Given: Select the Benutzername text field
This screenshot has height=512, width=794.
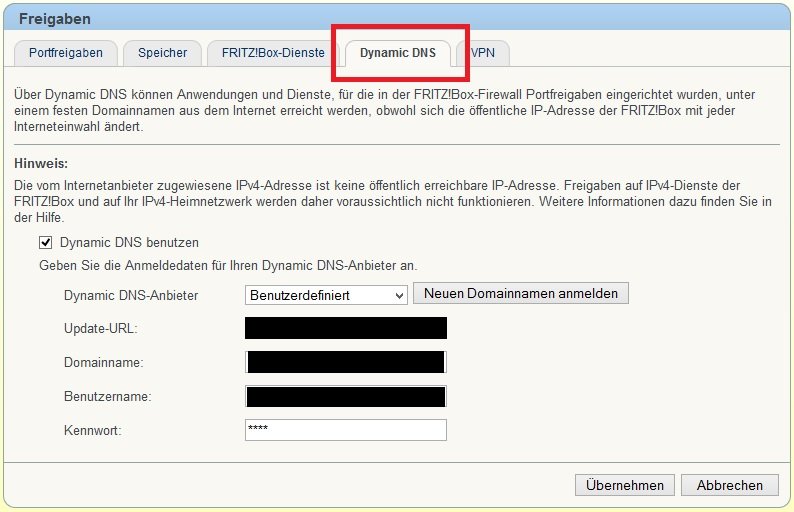Looking at the screenshot, I should pyautogui.click(x=346, y=396).
